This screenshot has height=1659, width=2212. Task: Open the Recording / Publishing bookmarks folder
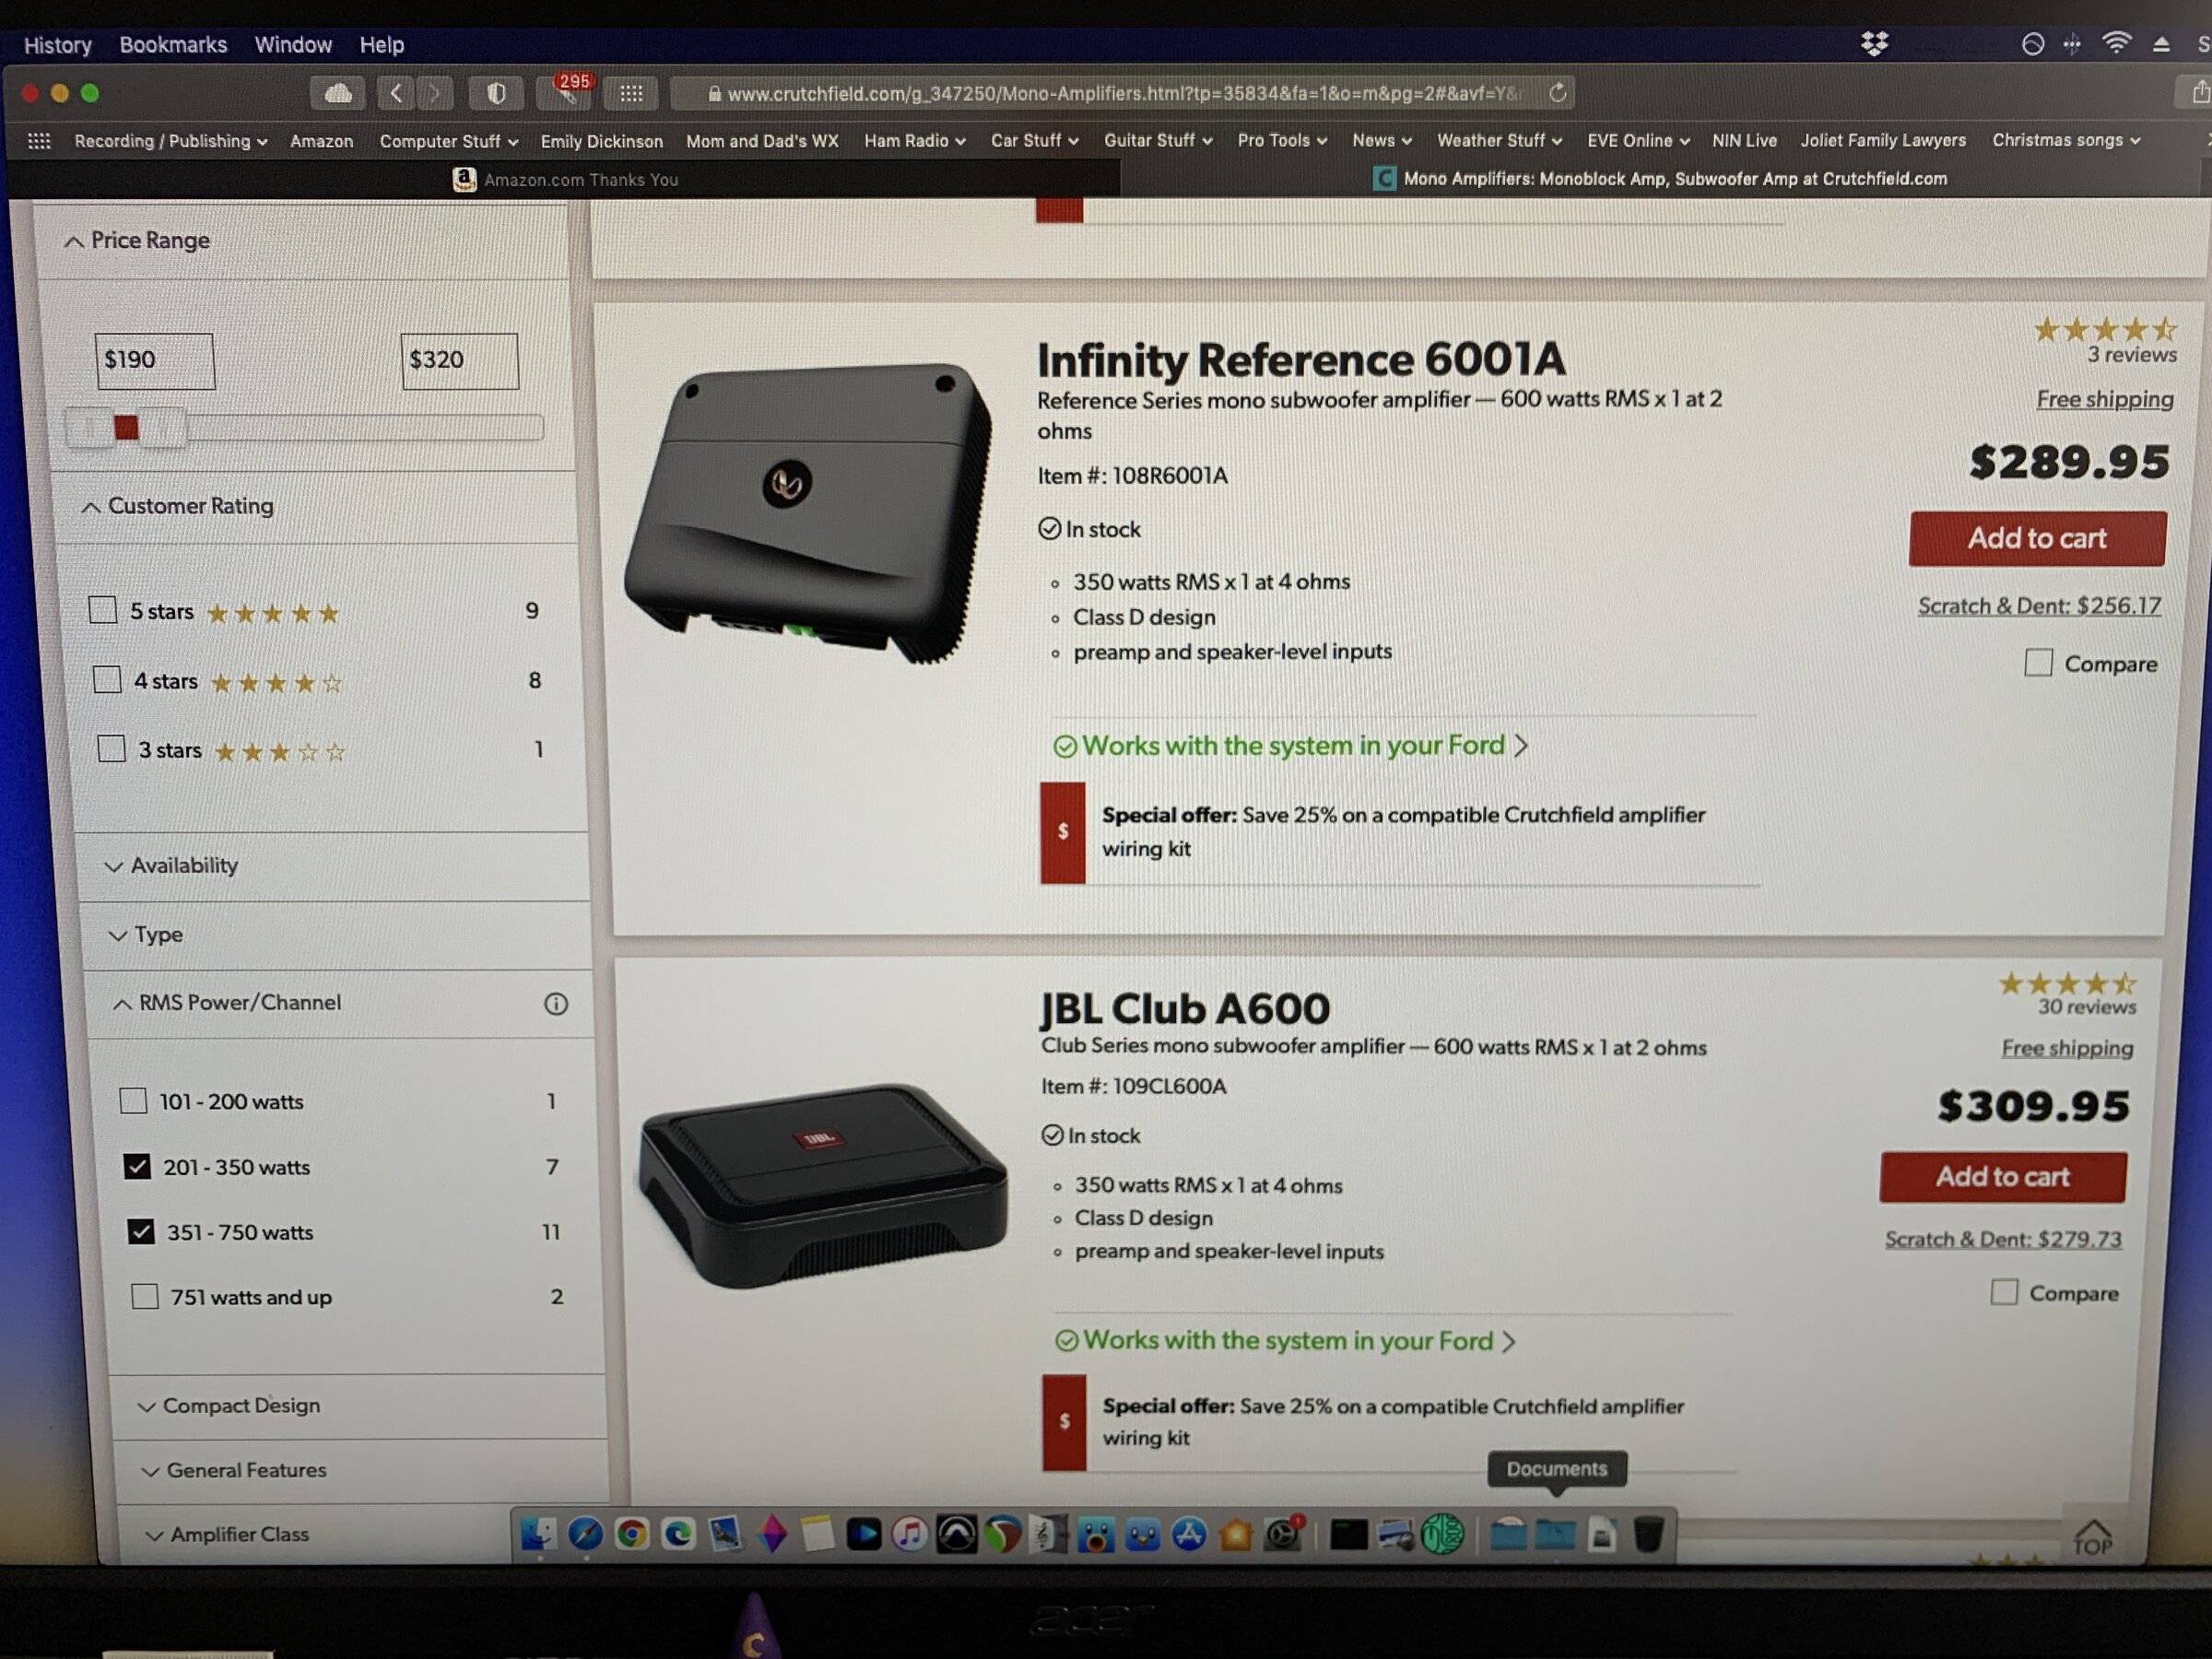tap(171, 141)
